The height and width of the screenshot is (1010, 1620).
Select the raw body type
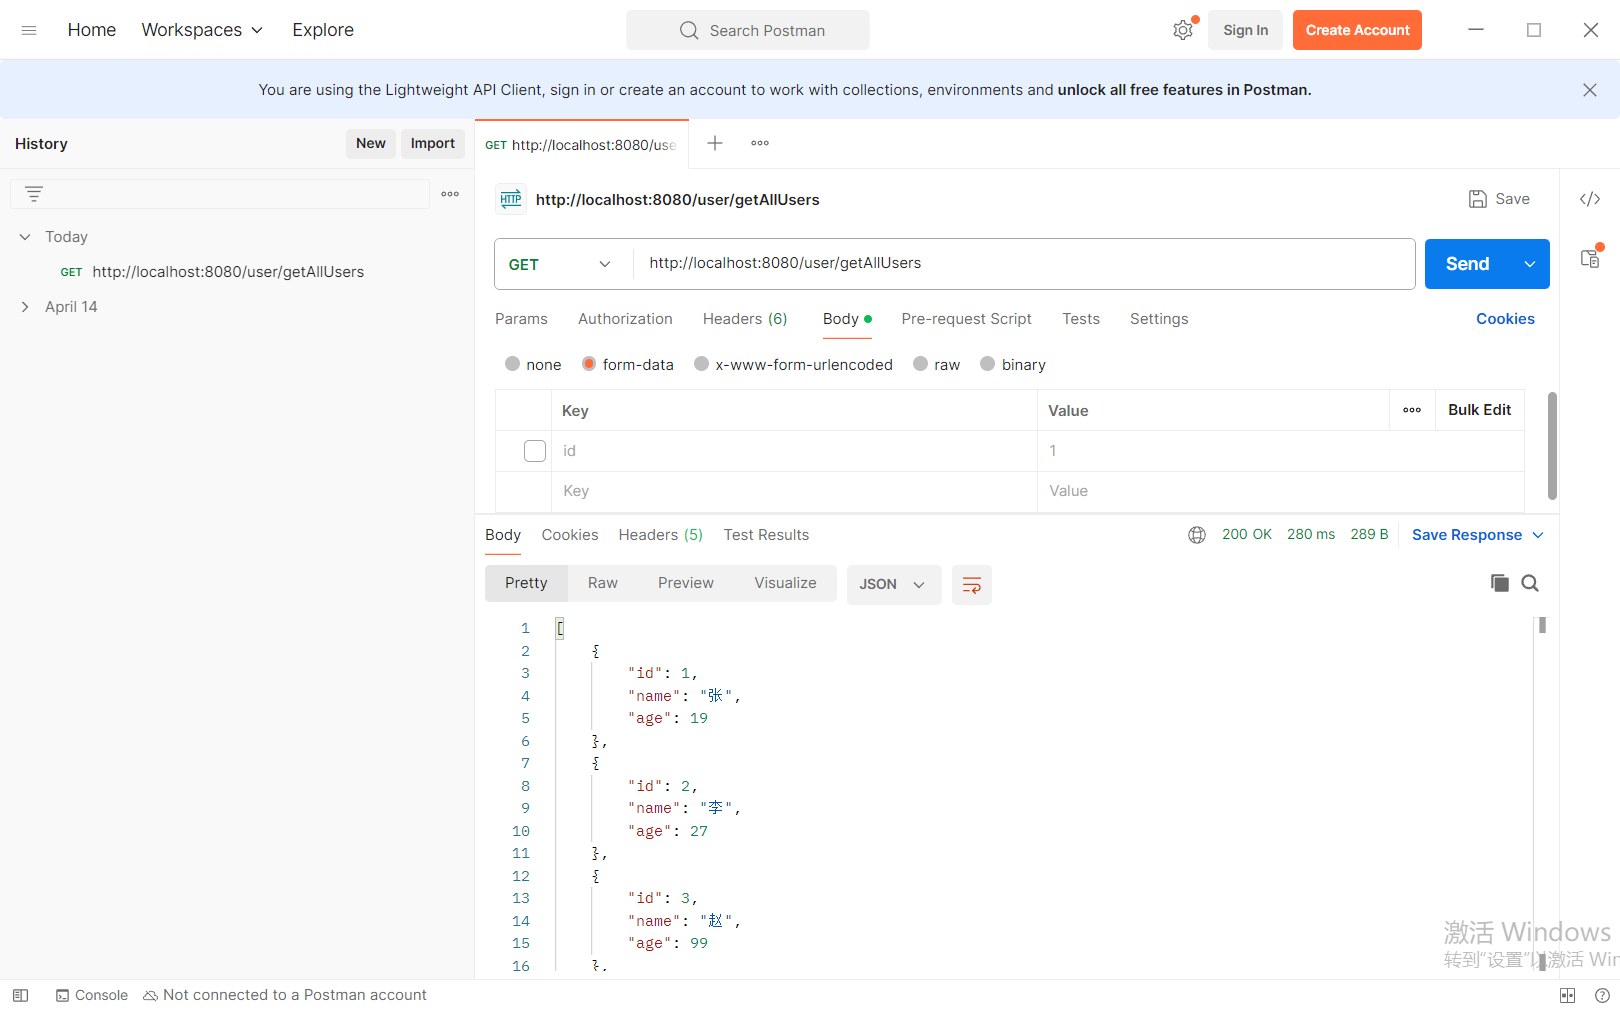tap(937, 364)
